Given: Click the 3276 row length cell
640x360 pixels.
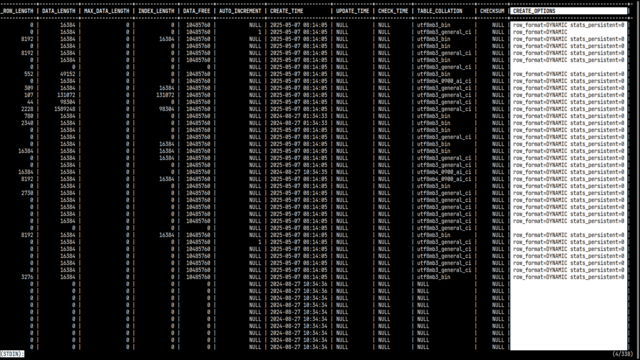Looking at the screenshot, I should click(x=27, y=277).
